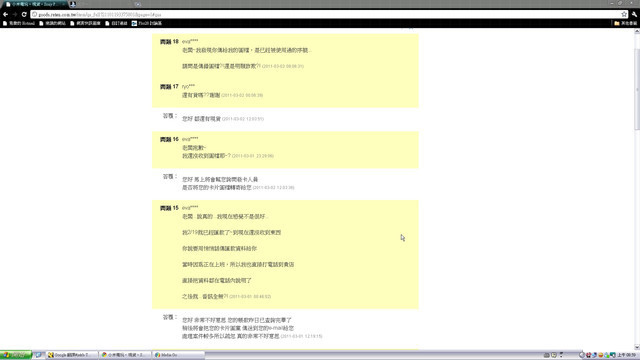The height and width of the screenshot is (360, 640).
Task: Open the Hotmail bookmark
Action: pos(19,23)
